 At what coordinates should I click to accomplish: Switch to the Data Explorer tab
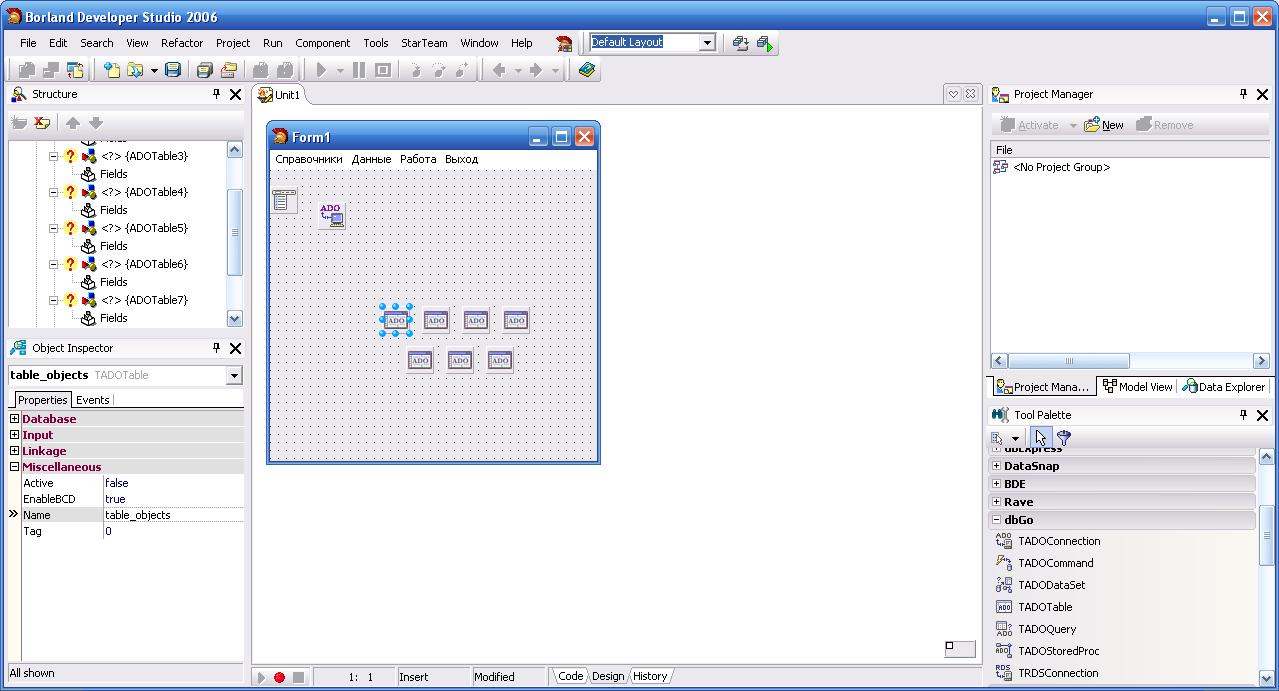pos(1224,387)
